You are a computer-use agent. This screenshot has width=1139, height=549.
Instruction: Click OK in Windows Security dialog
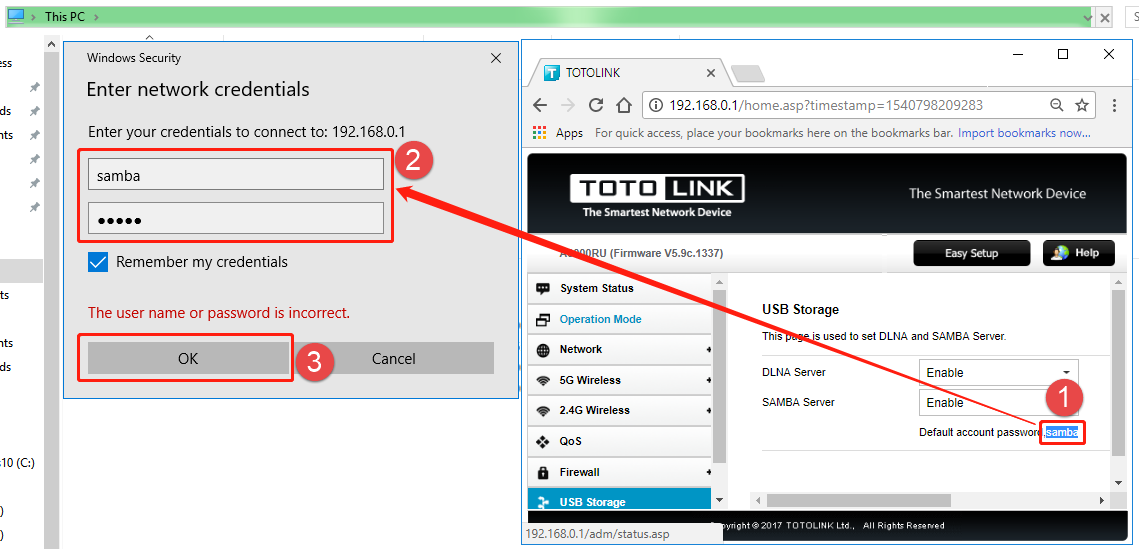point(188,358)
